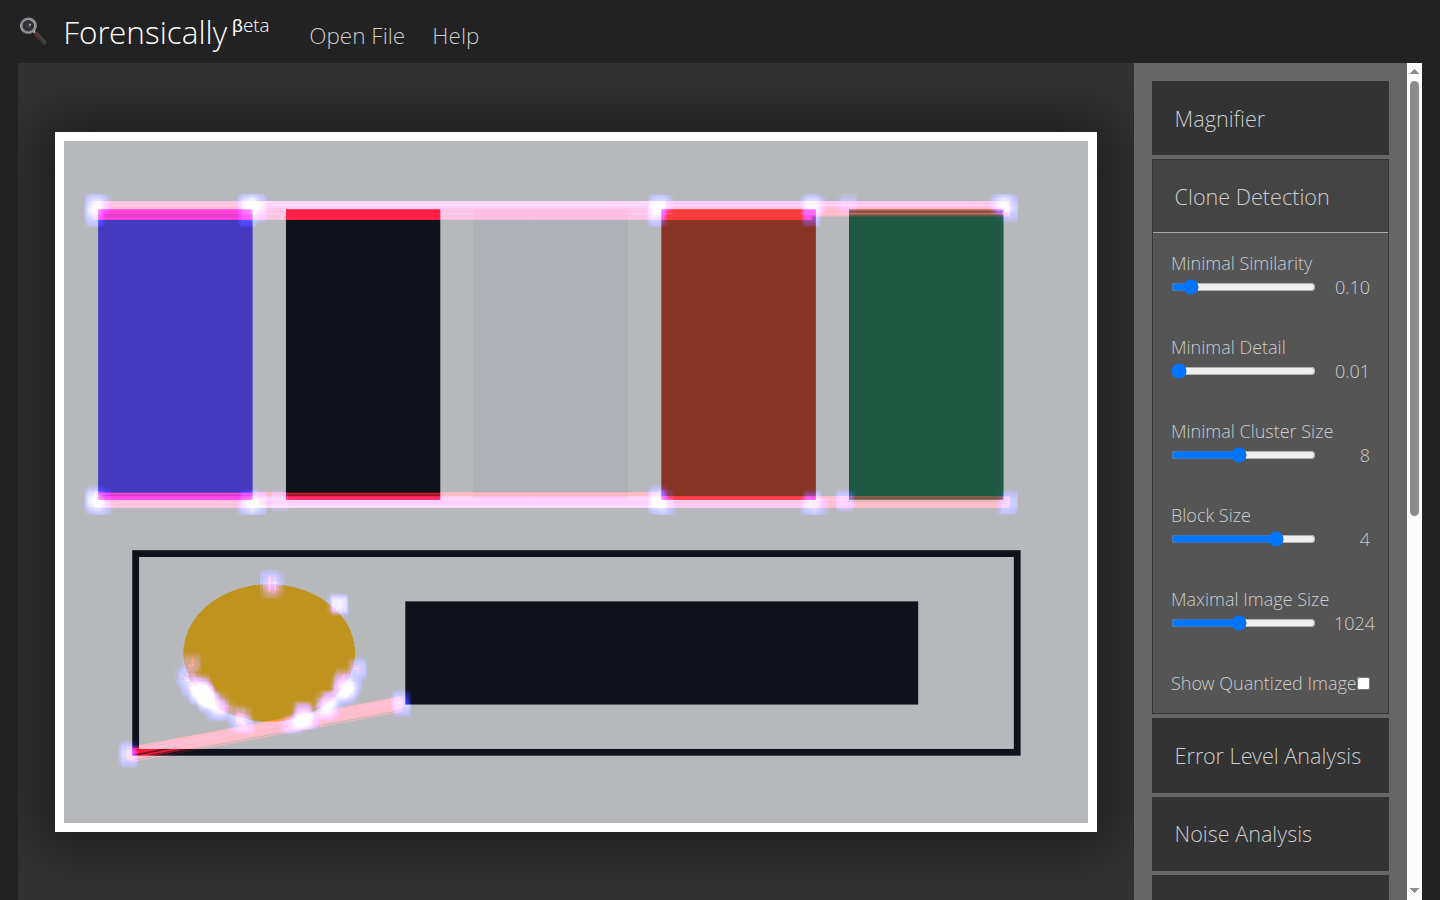Screen dimensions: 1440x900
Task: Click the 0.01 Minimal Detail value
Action: pos(1352,372)
